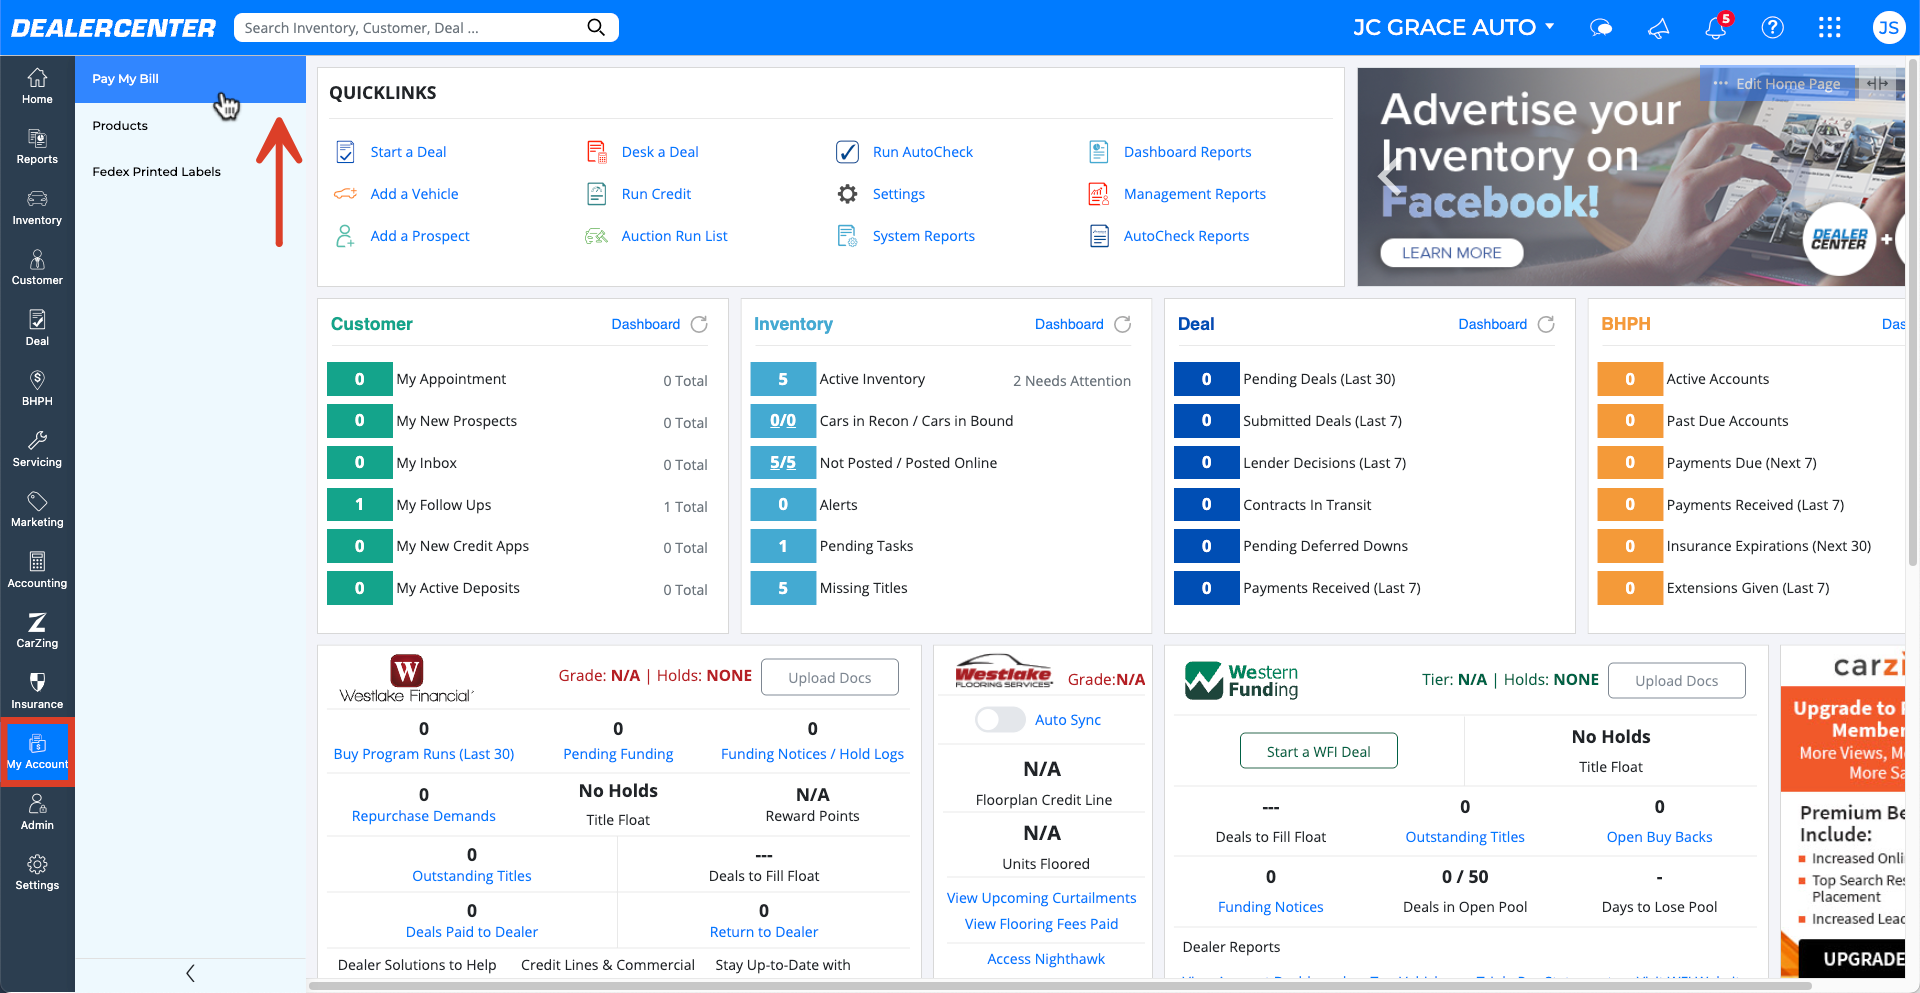
Task: Open View Upcoming Curtailments link
Action: pos(1041,898)
